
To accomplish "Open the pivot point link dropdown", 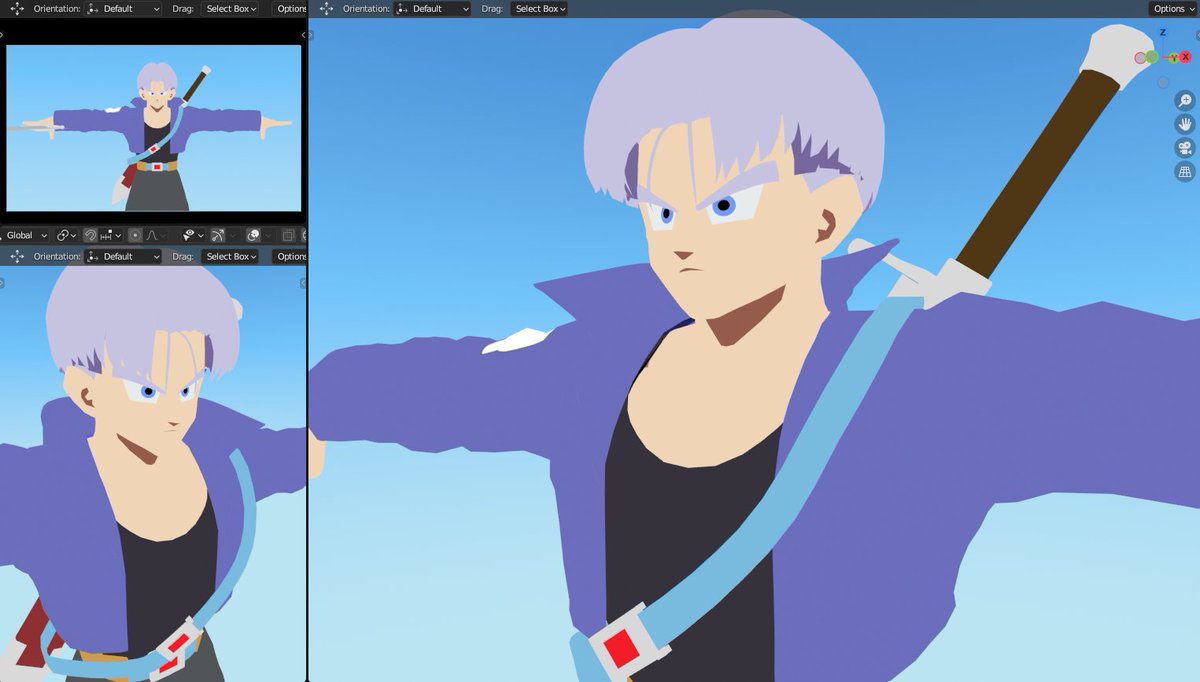I will [66, 235].
